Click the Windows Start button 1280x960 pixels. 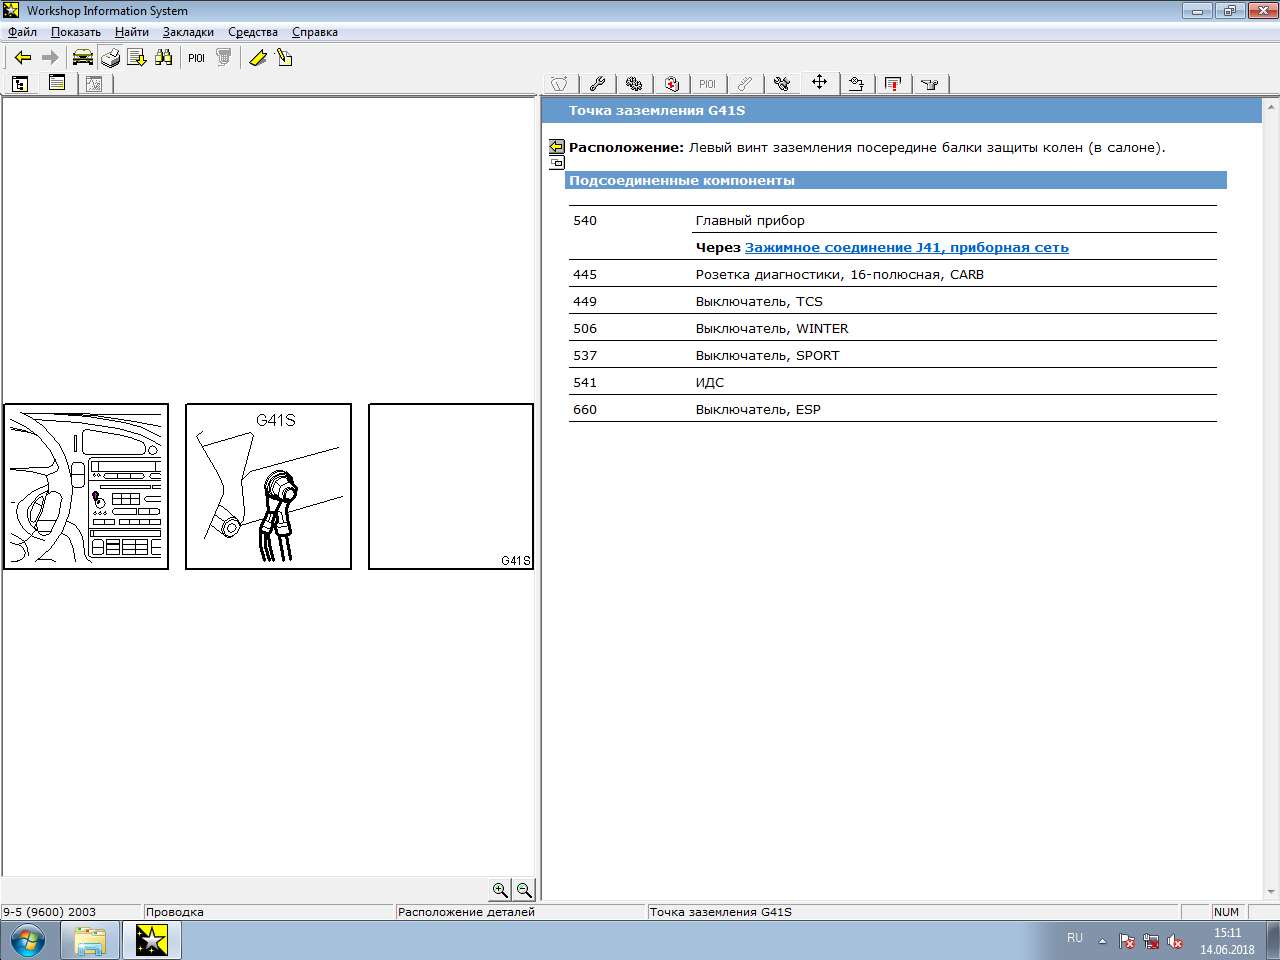[x=27, y=941]
